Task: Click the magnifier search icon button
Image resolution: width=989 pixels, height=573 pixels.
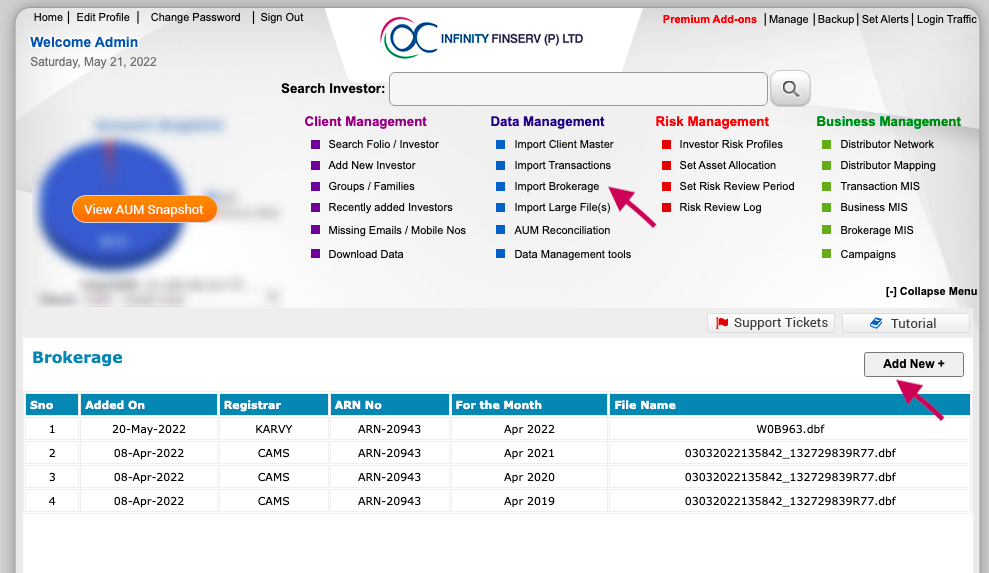Action: point(790,88)
